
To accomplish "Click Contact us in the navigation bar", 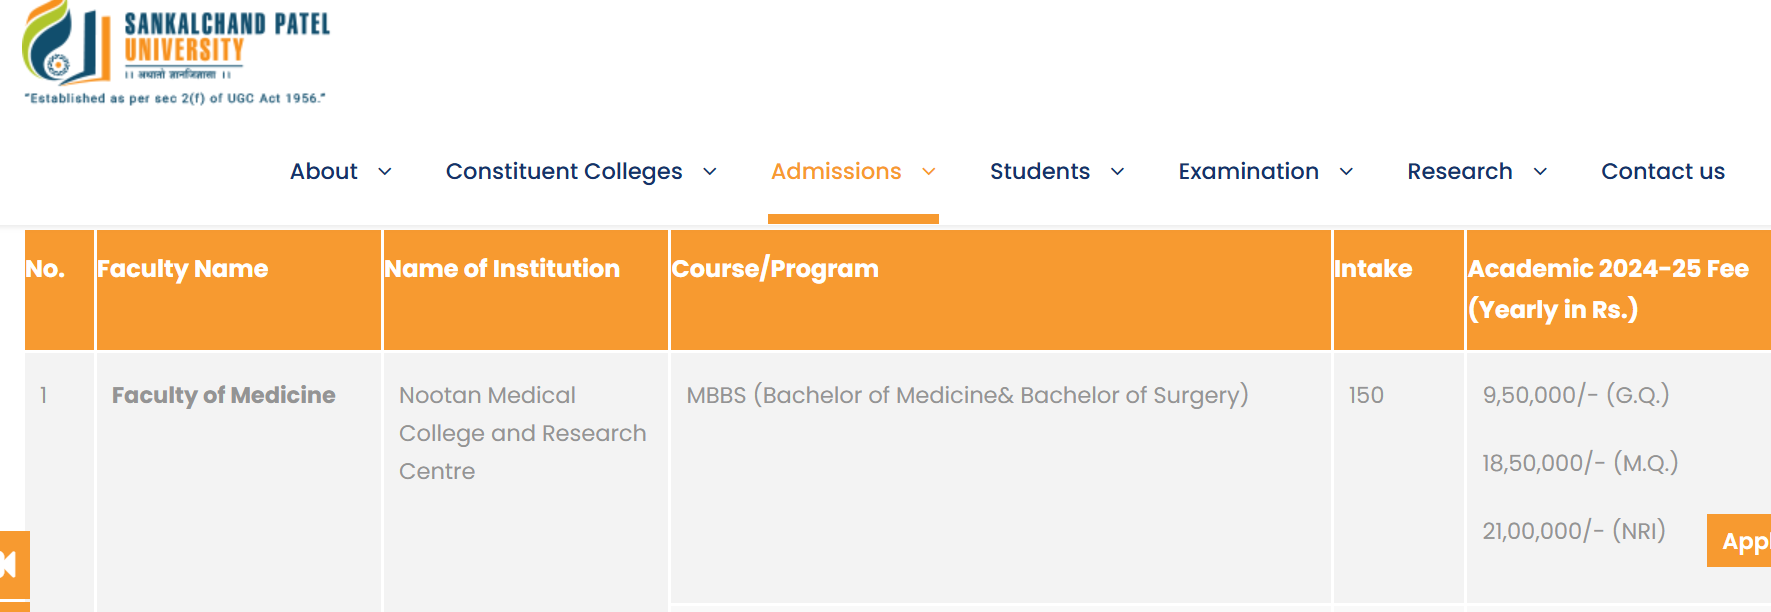I will pyautogui.click(x=1663, y=171).
